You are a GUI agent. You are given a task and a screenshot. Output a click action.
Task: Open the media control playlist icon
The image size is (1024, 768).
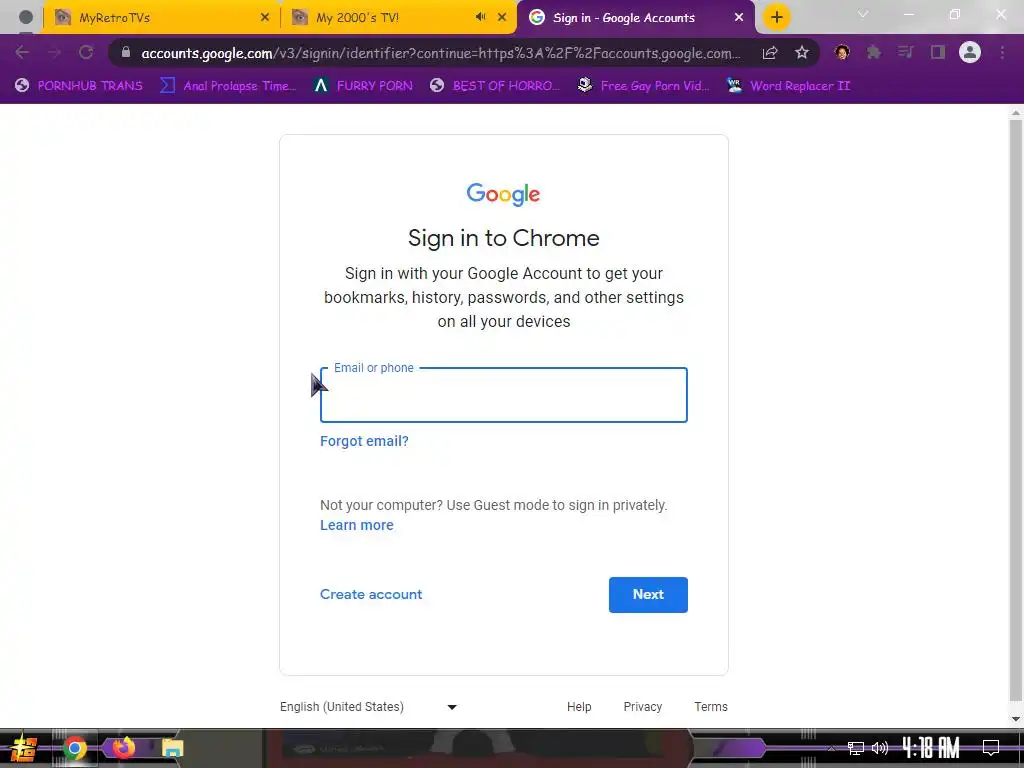(906, 52)
